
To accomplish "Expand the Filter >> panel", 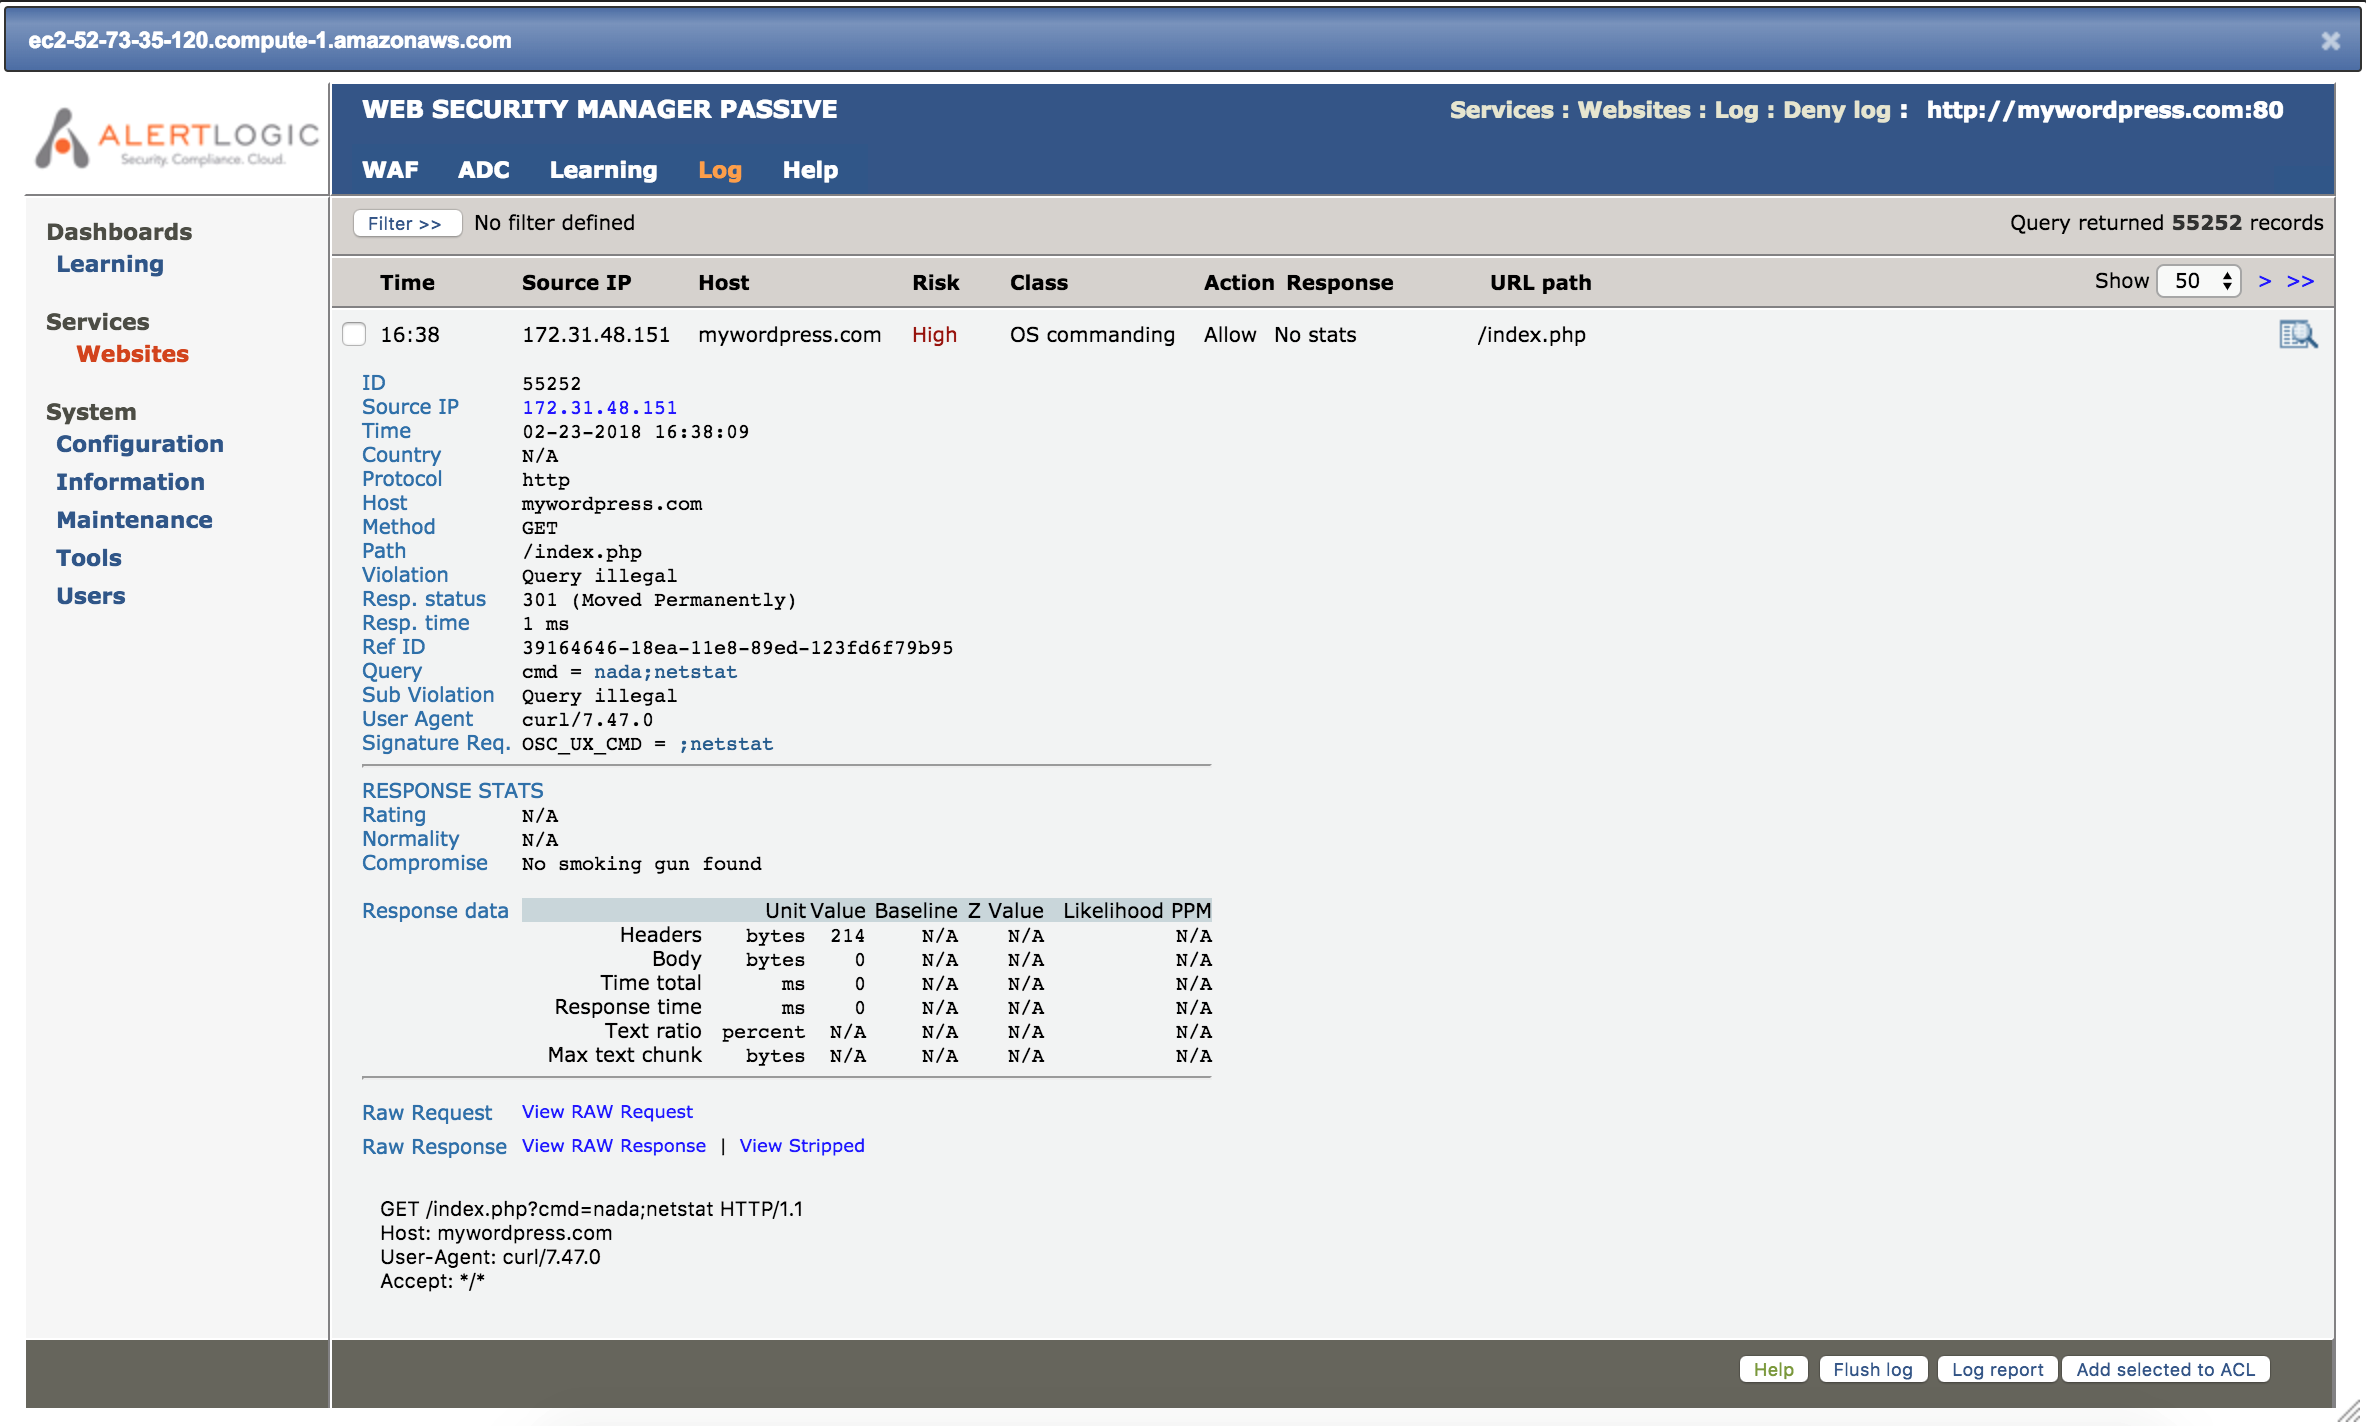I will click(406, 223).
